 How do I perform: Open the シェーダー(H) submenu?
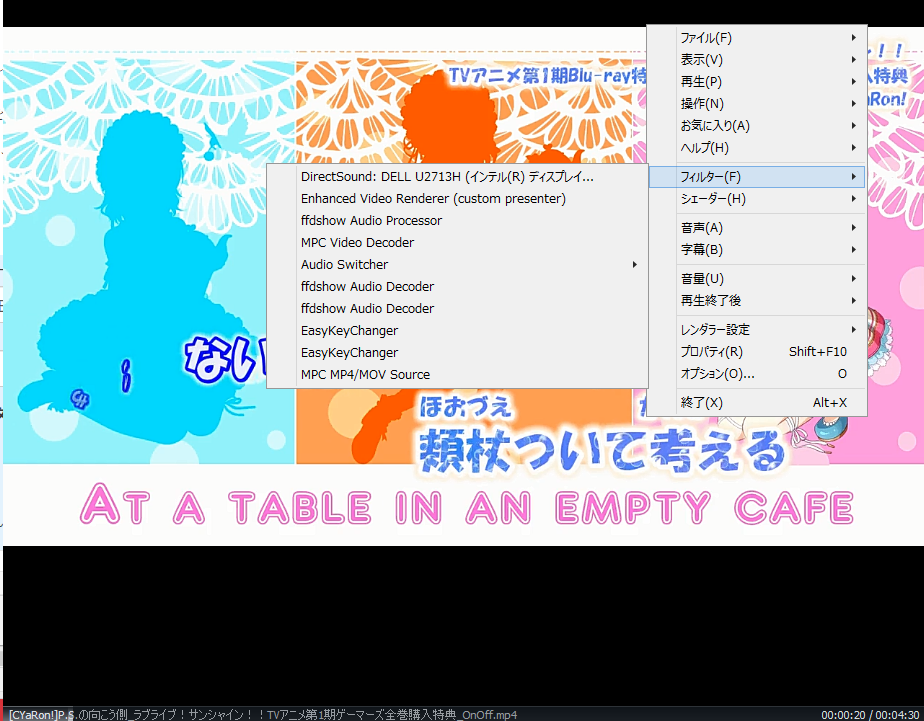tap(757, 199)
